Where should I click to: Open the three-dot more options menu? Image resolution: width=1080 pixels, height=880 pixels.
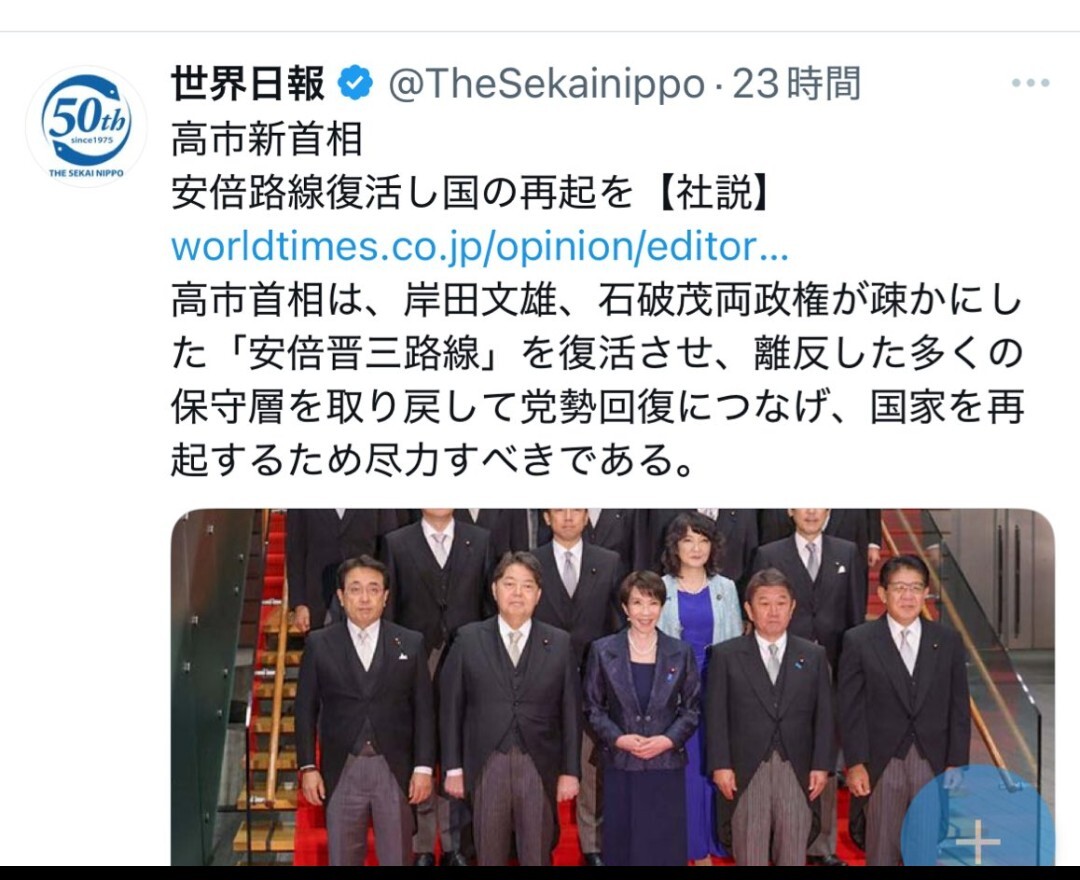1030,83
